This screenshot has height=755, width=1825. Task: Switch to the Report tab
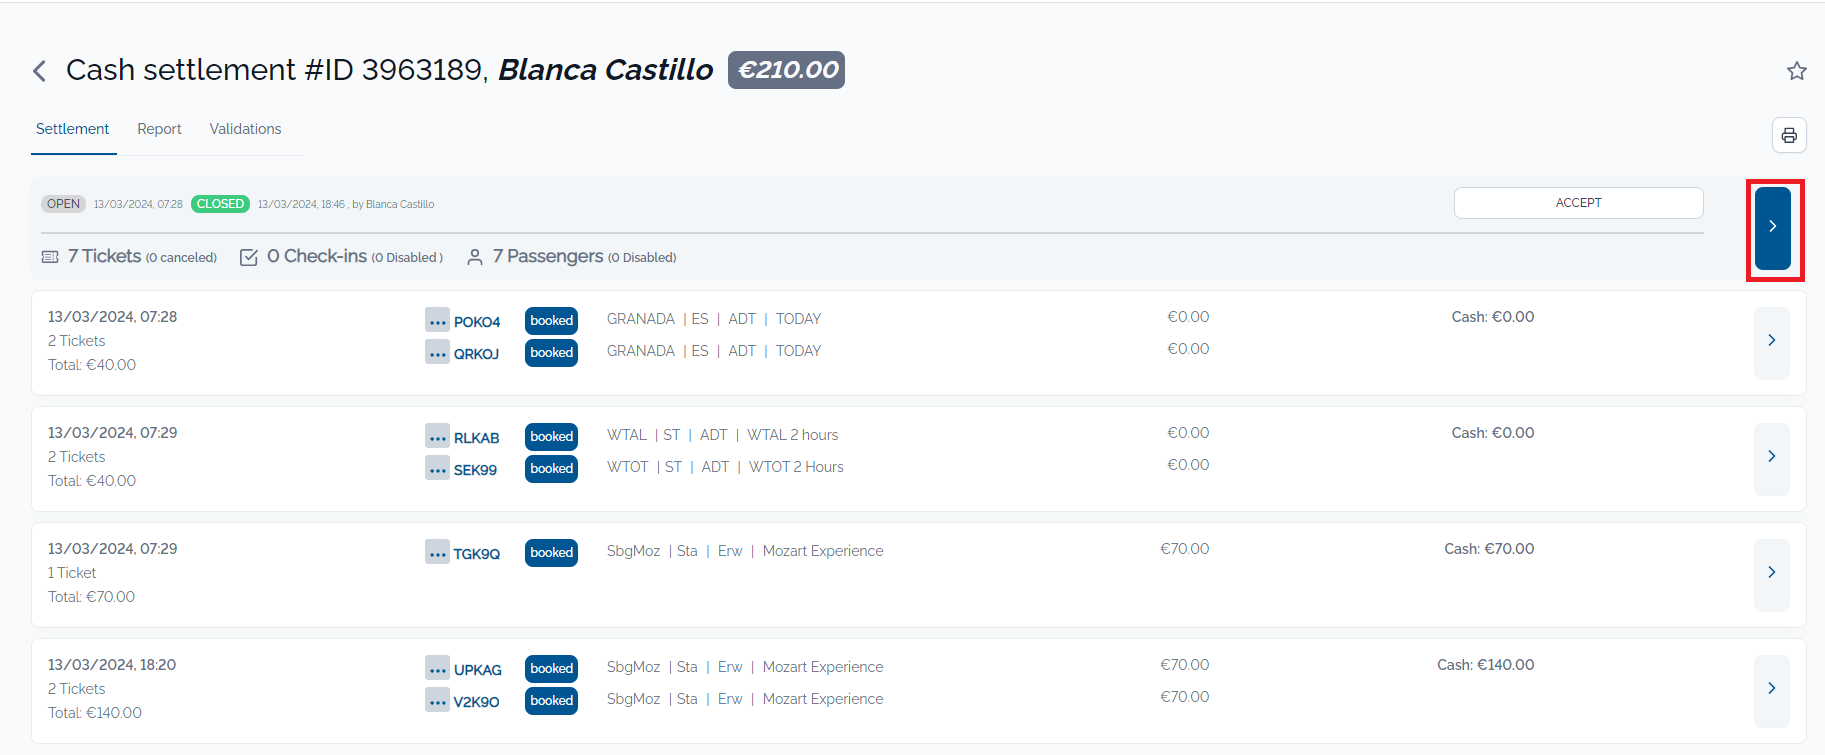(159, 129)
